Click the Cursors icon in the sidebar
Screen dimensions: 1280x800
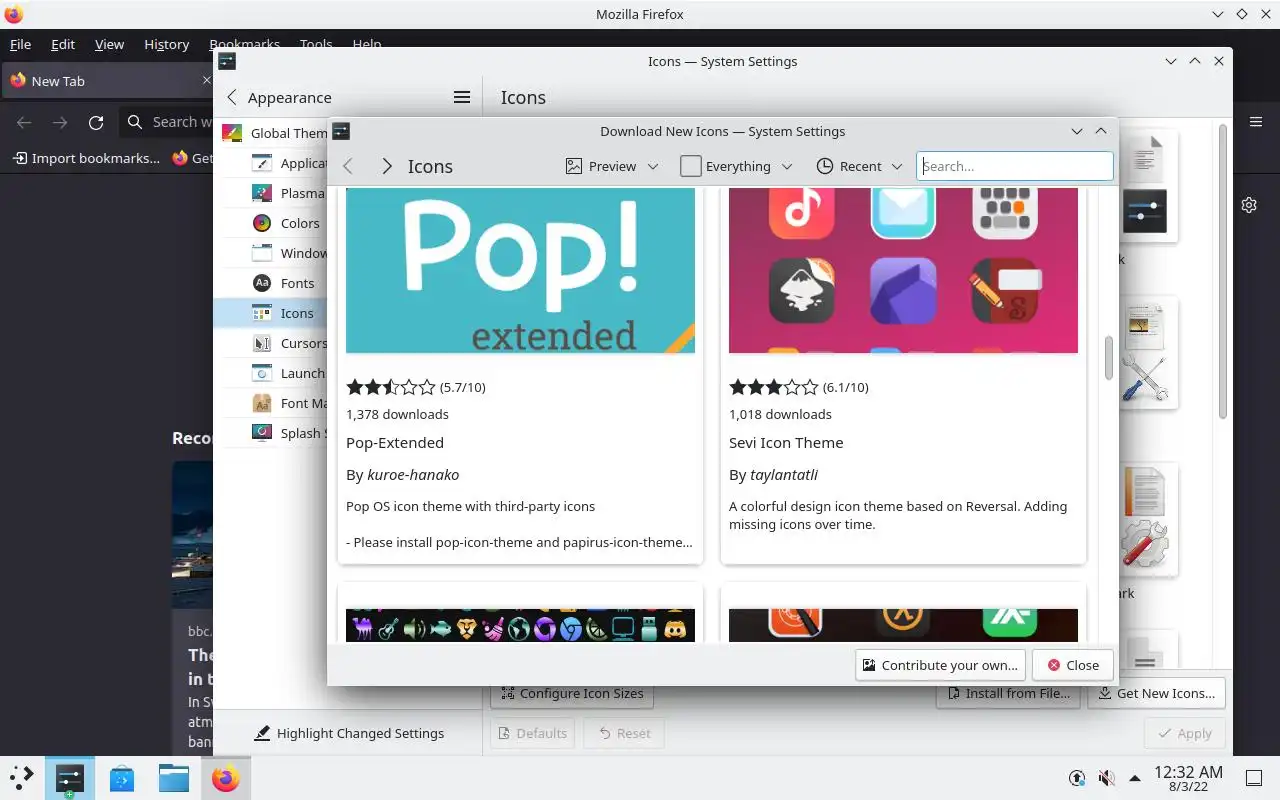coord(262,343)
